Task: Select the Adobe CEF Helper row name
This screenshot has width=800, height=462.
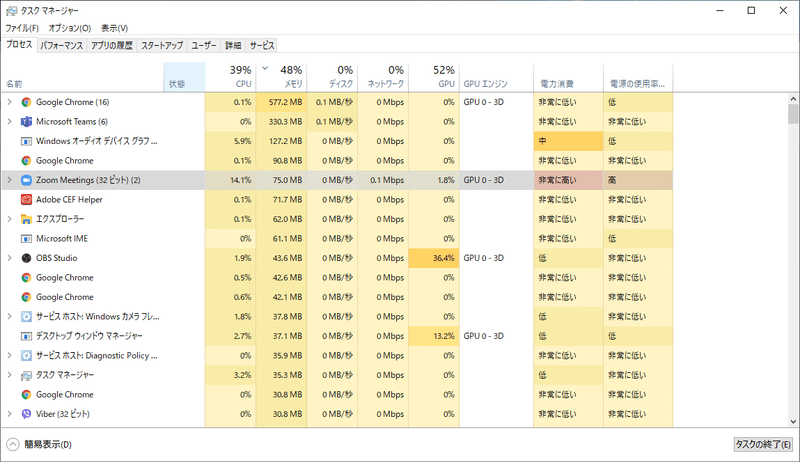Action: (x=69, y=199)
